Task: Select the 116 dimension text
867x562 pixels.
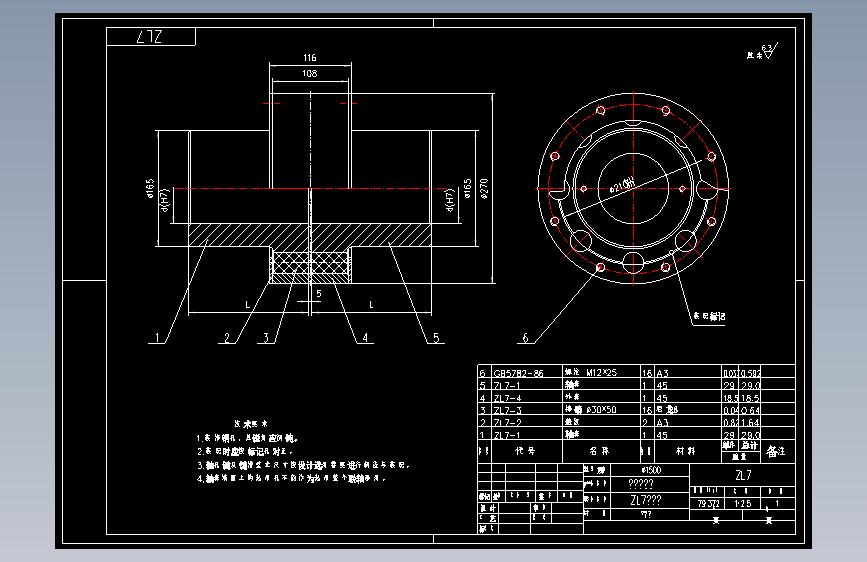Action: click(x=310, y=58)
